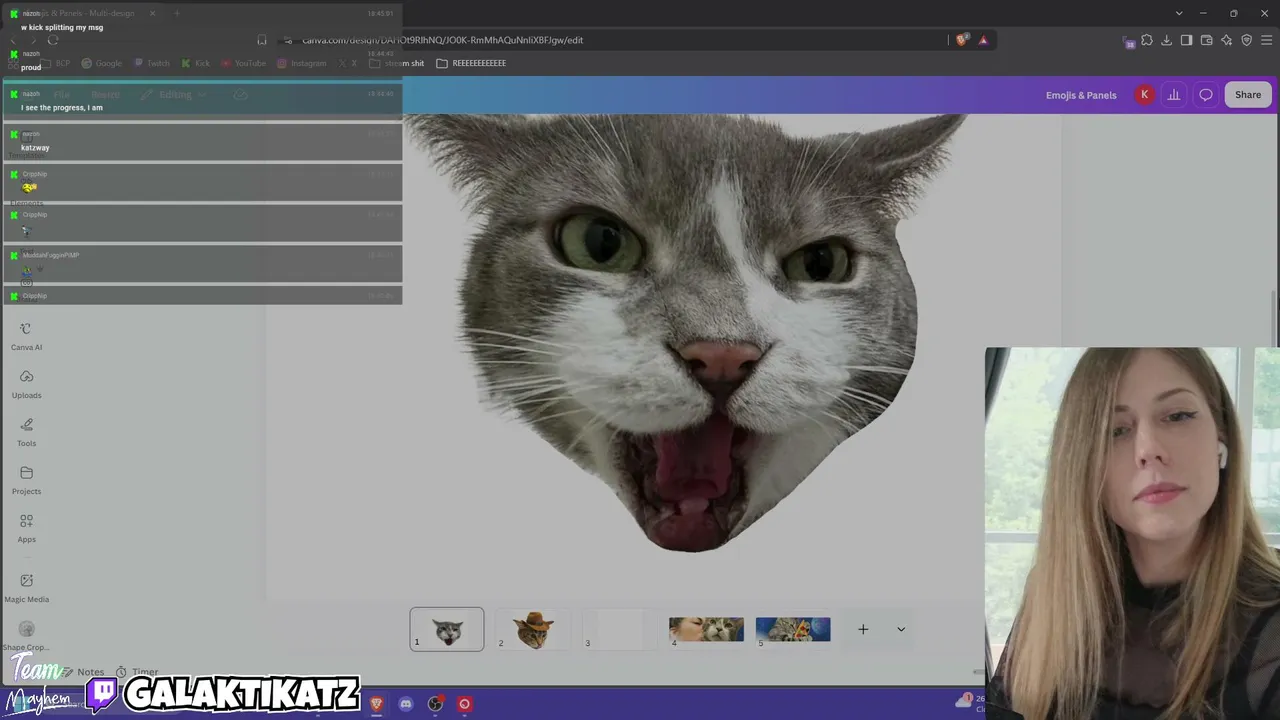Select page 1 cat thumbnail
The height and width of the screenshot is (720, 1280).
click(x=447, y=629)
